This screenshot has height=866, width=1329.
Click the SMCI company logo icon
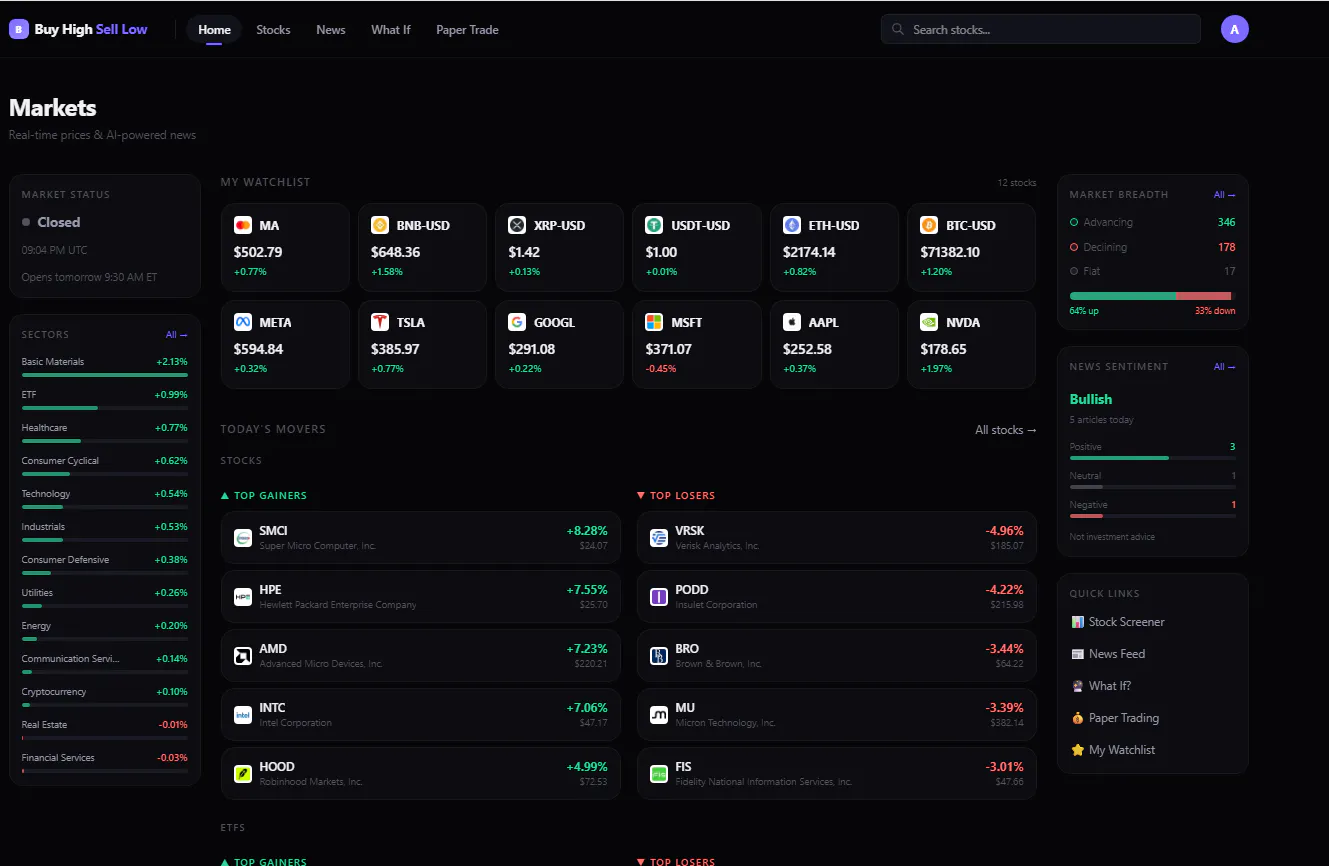(243, 538)
